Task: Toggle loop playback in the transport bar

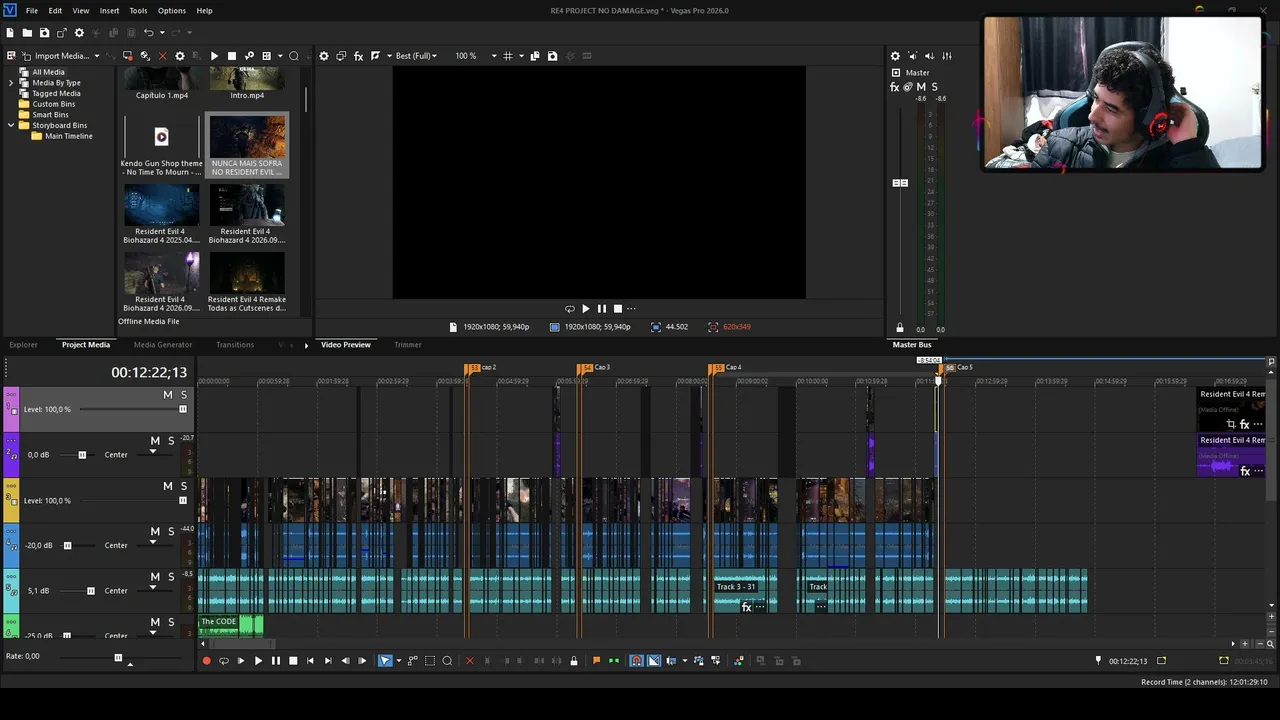Action: pos(224,661)
